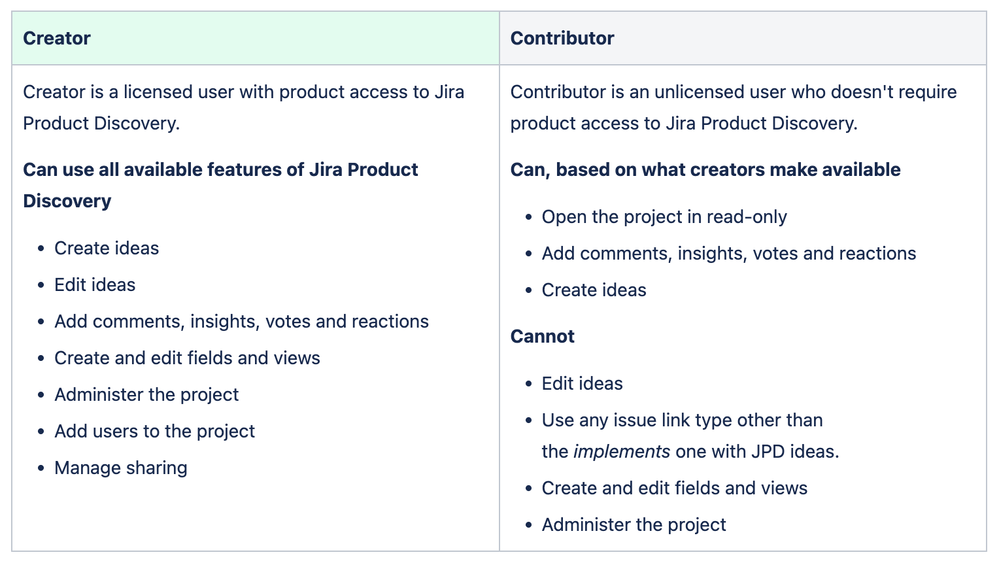The width and height of the screenshot is (999, 565).
Task: Click Creator's 'Create and edit fields and views'
Action: [x=187, y=358]
